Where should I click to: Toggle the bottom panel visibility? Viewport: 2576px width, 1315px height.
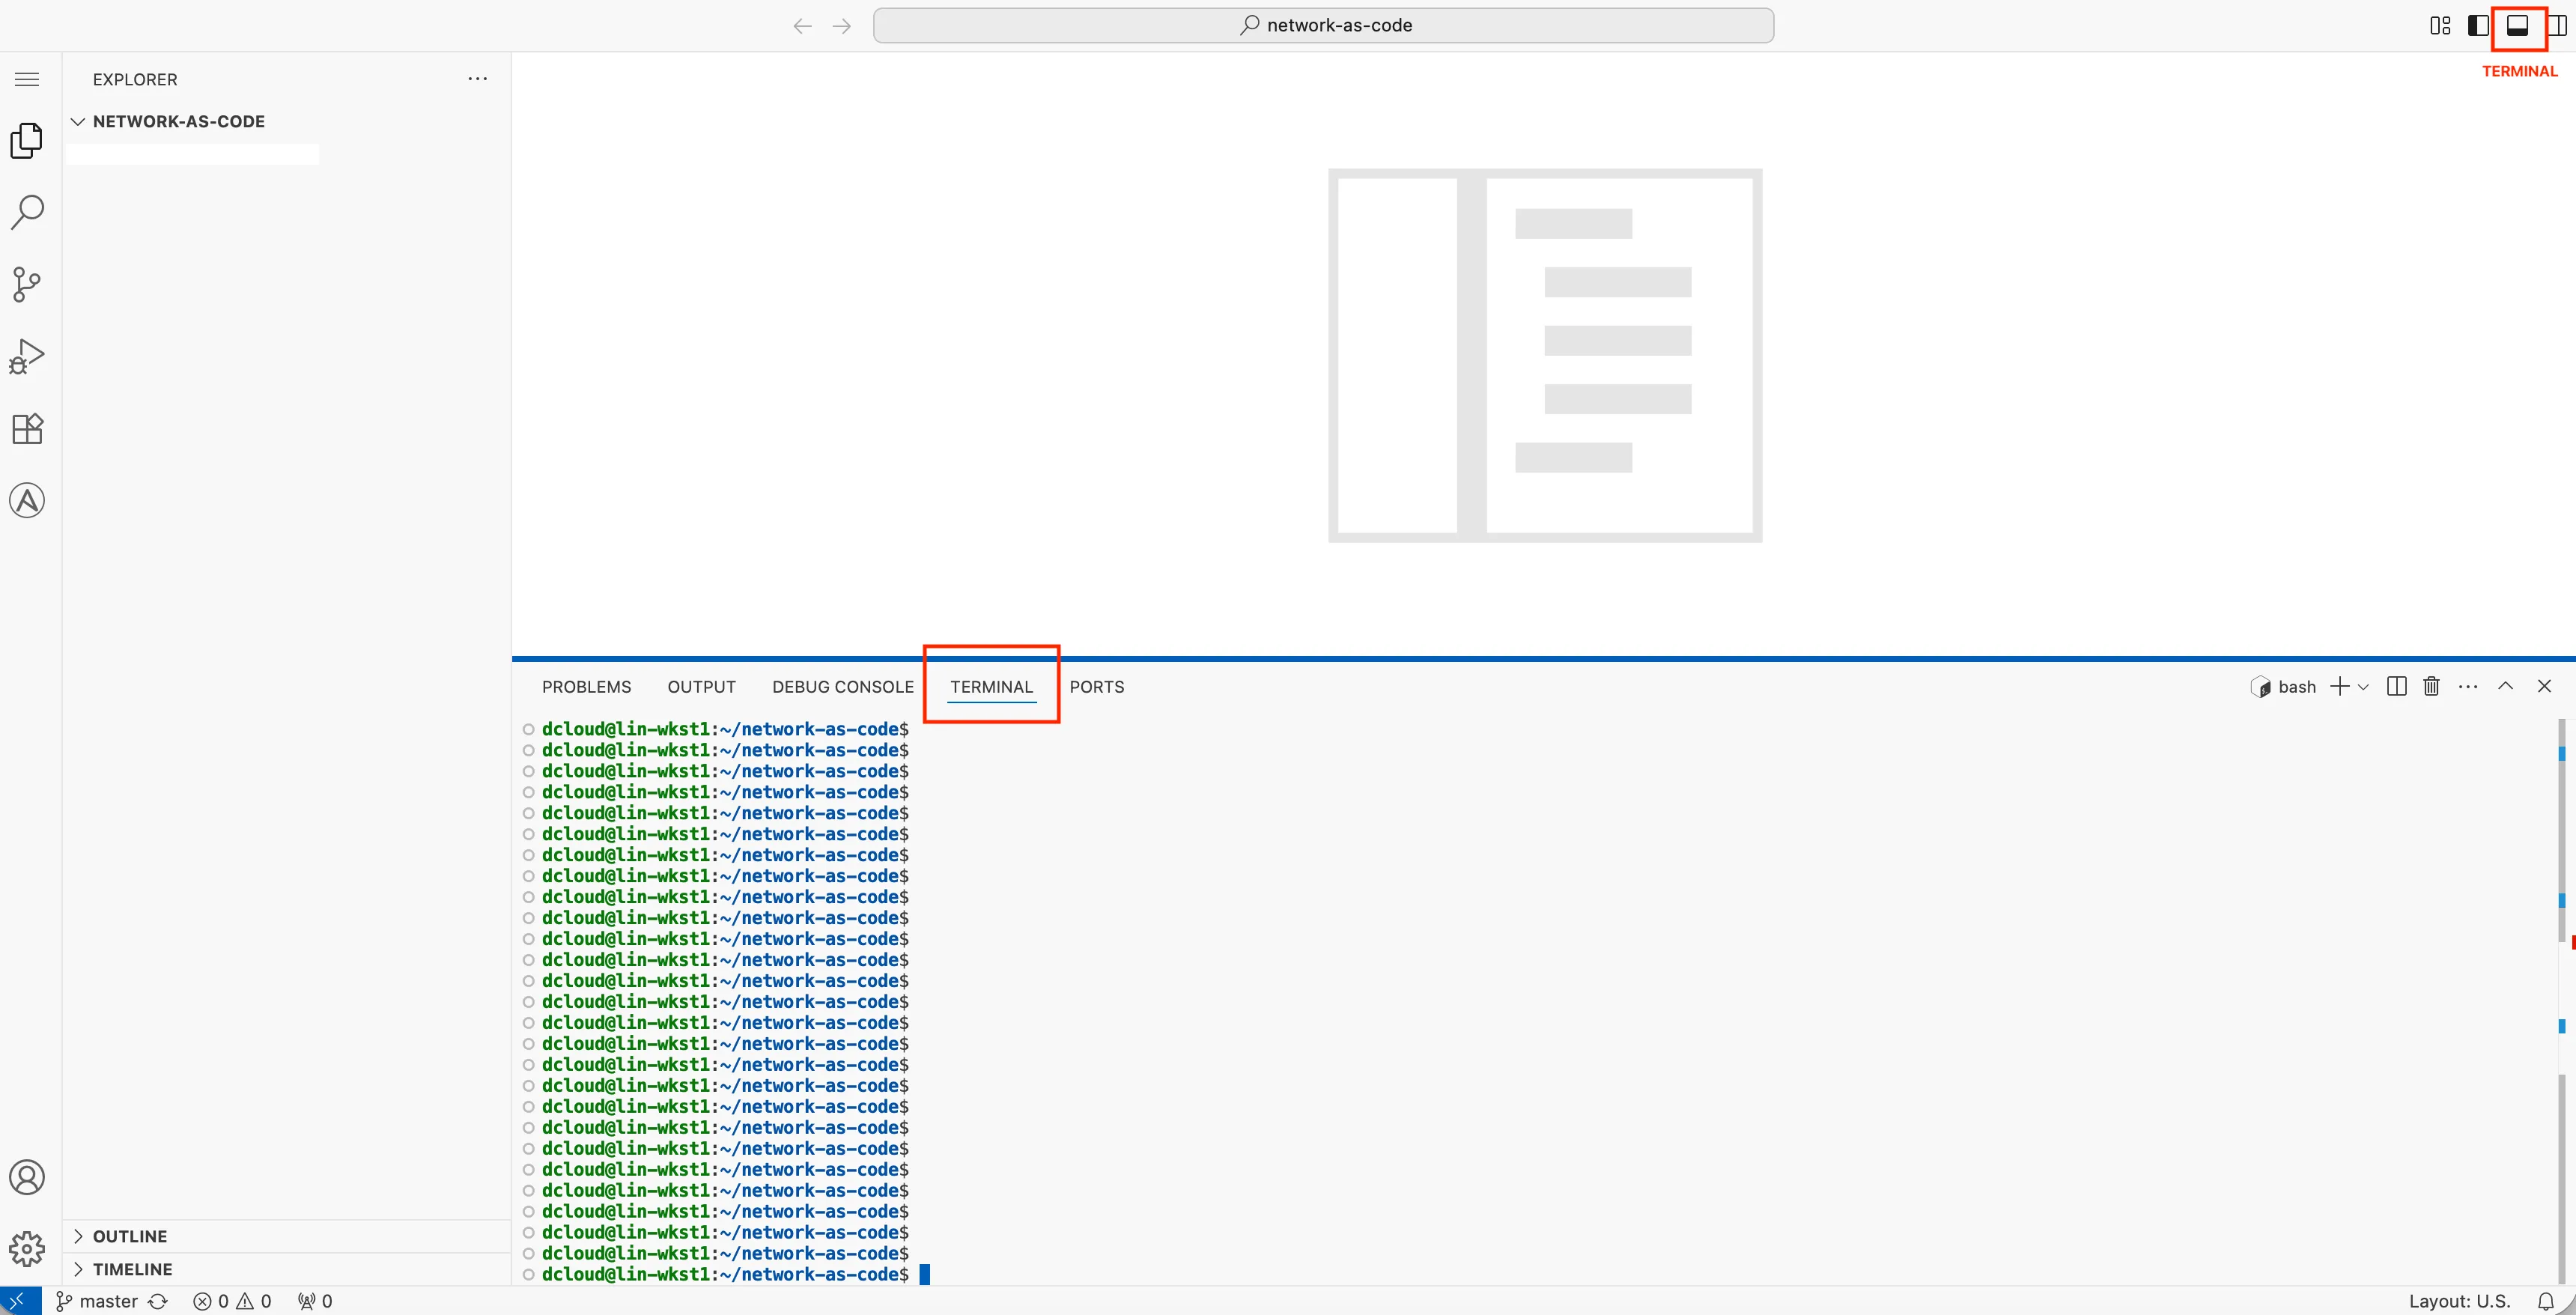coord(2517,25)
